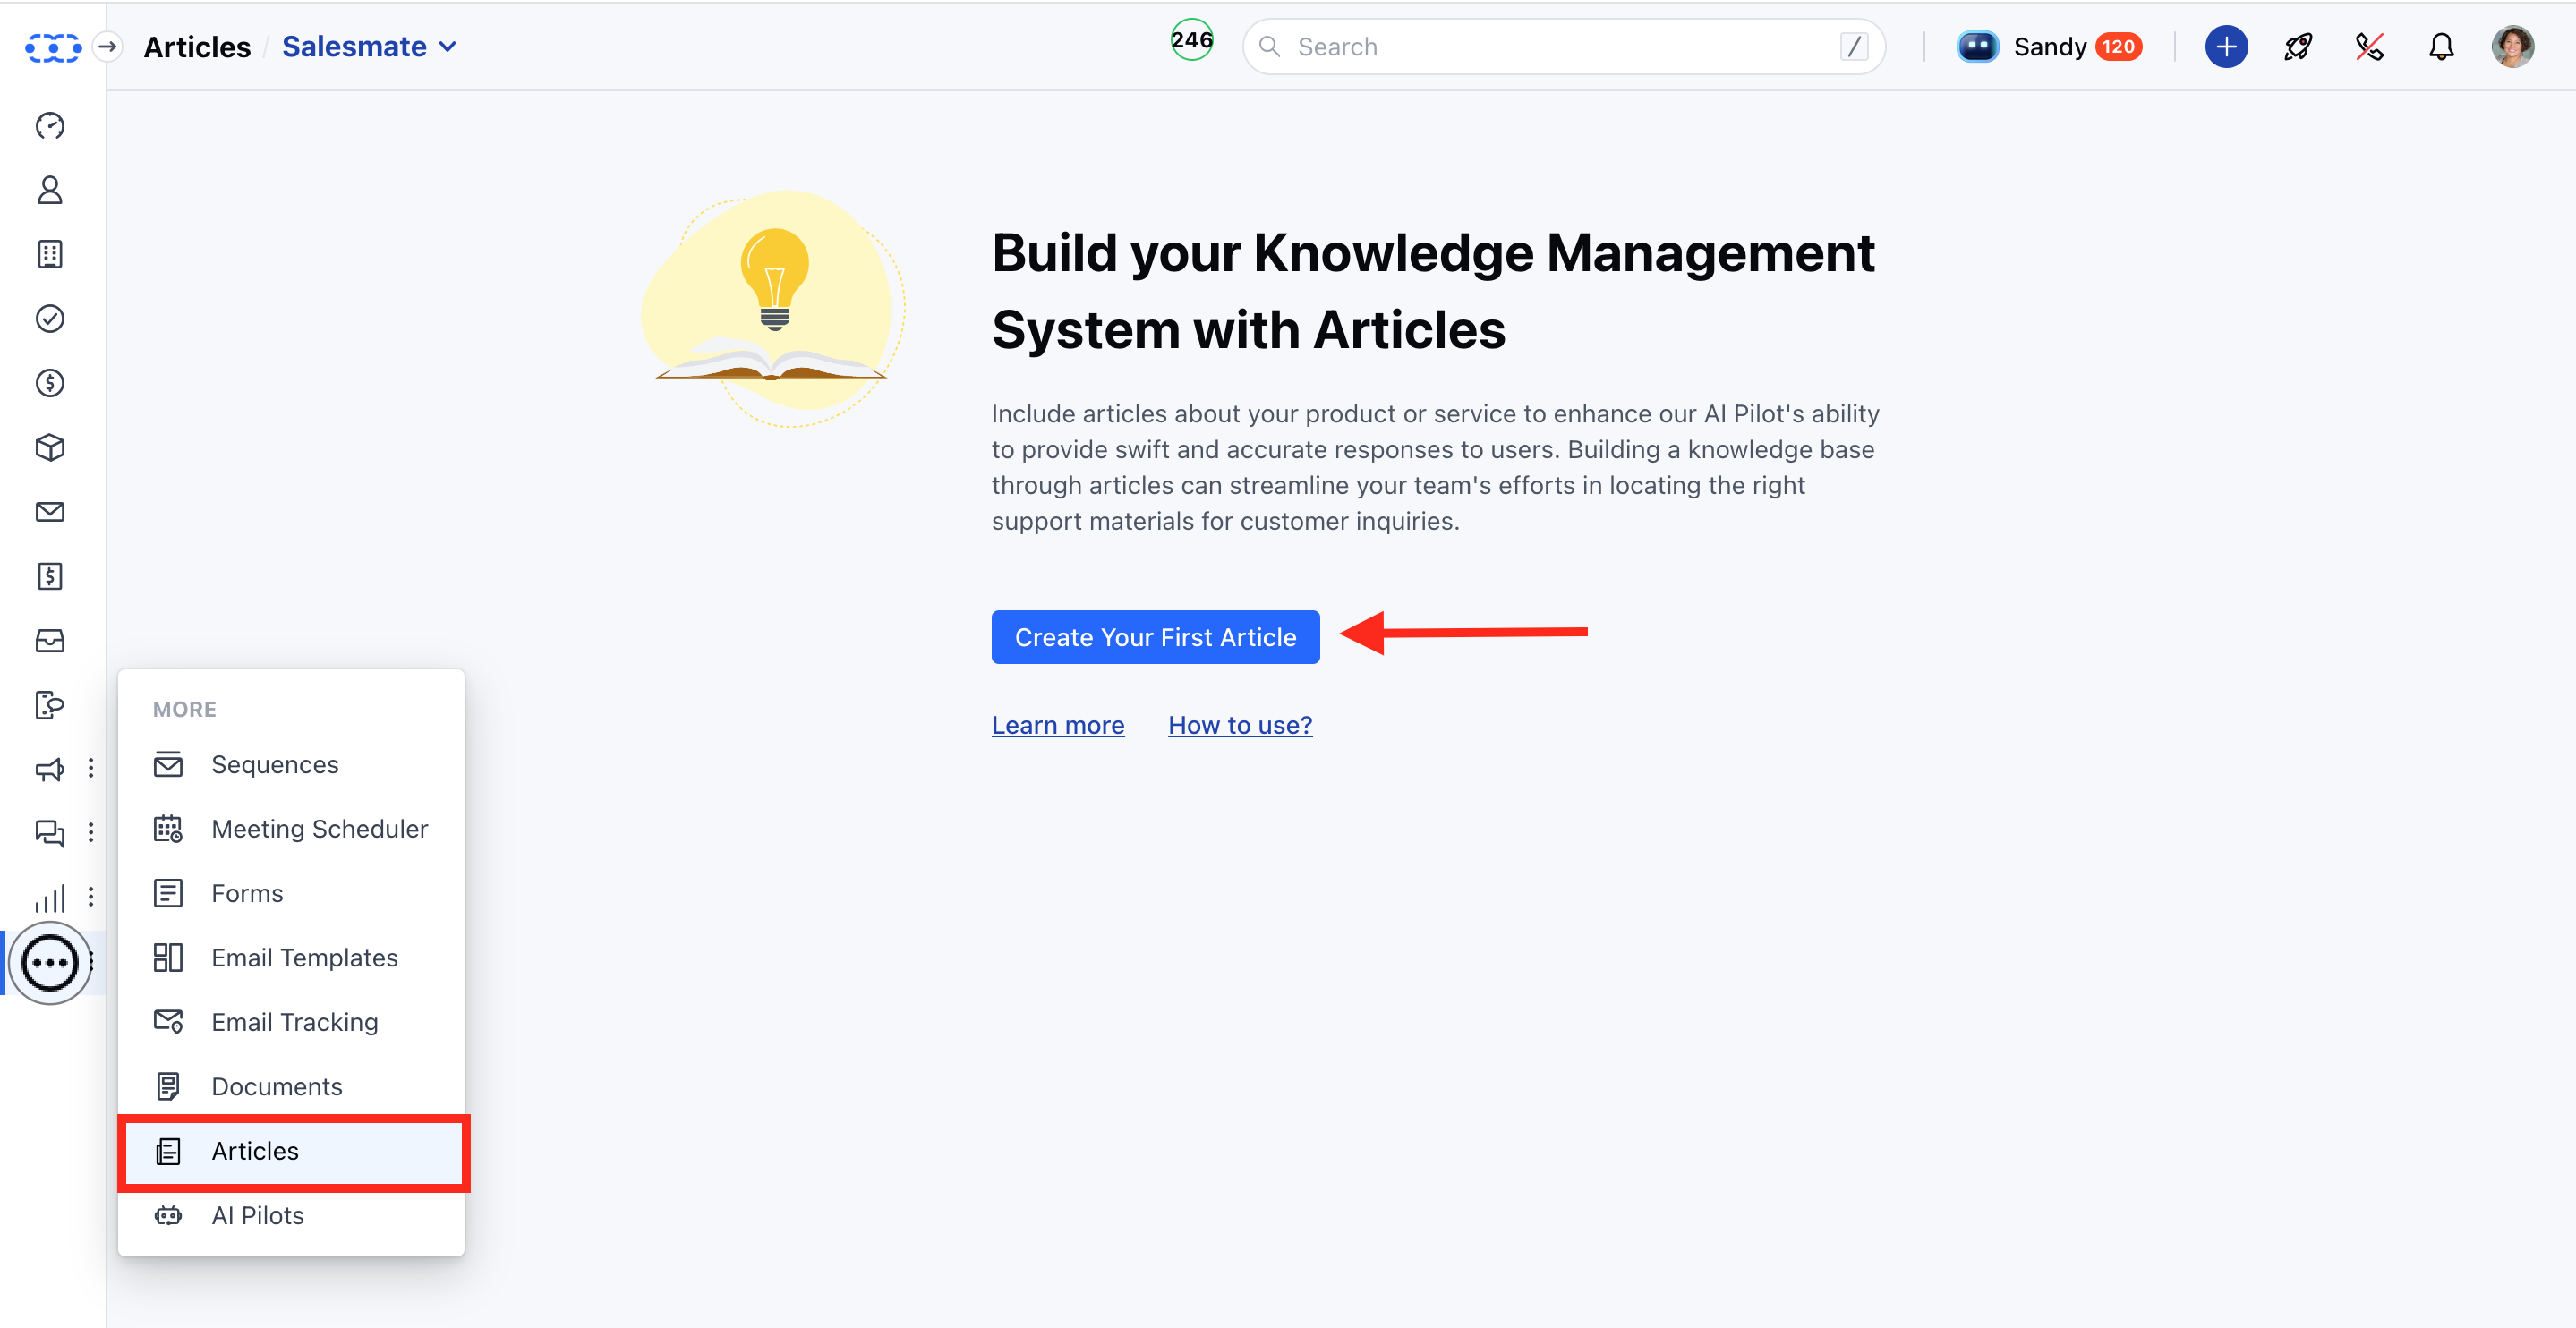Open the Activities checkmark icon
The height and width of the screenshot is (1328, 2576).
[50, 319]
